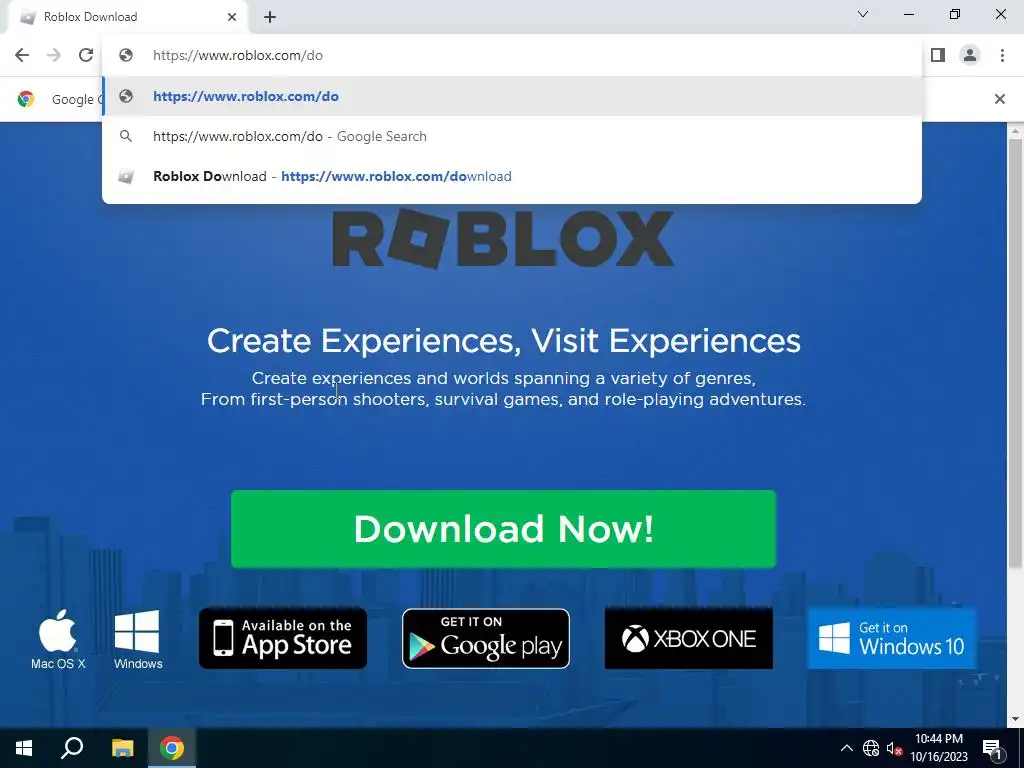Open the Available on the App Store badge
Viewport: 1024px width, 768px height.
(x=283, y=639)
